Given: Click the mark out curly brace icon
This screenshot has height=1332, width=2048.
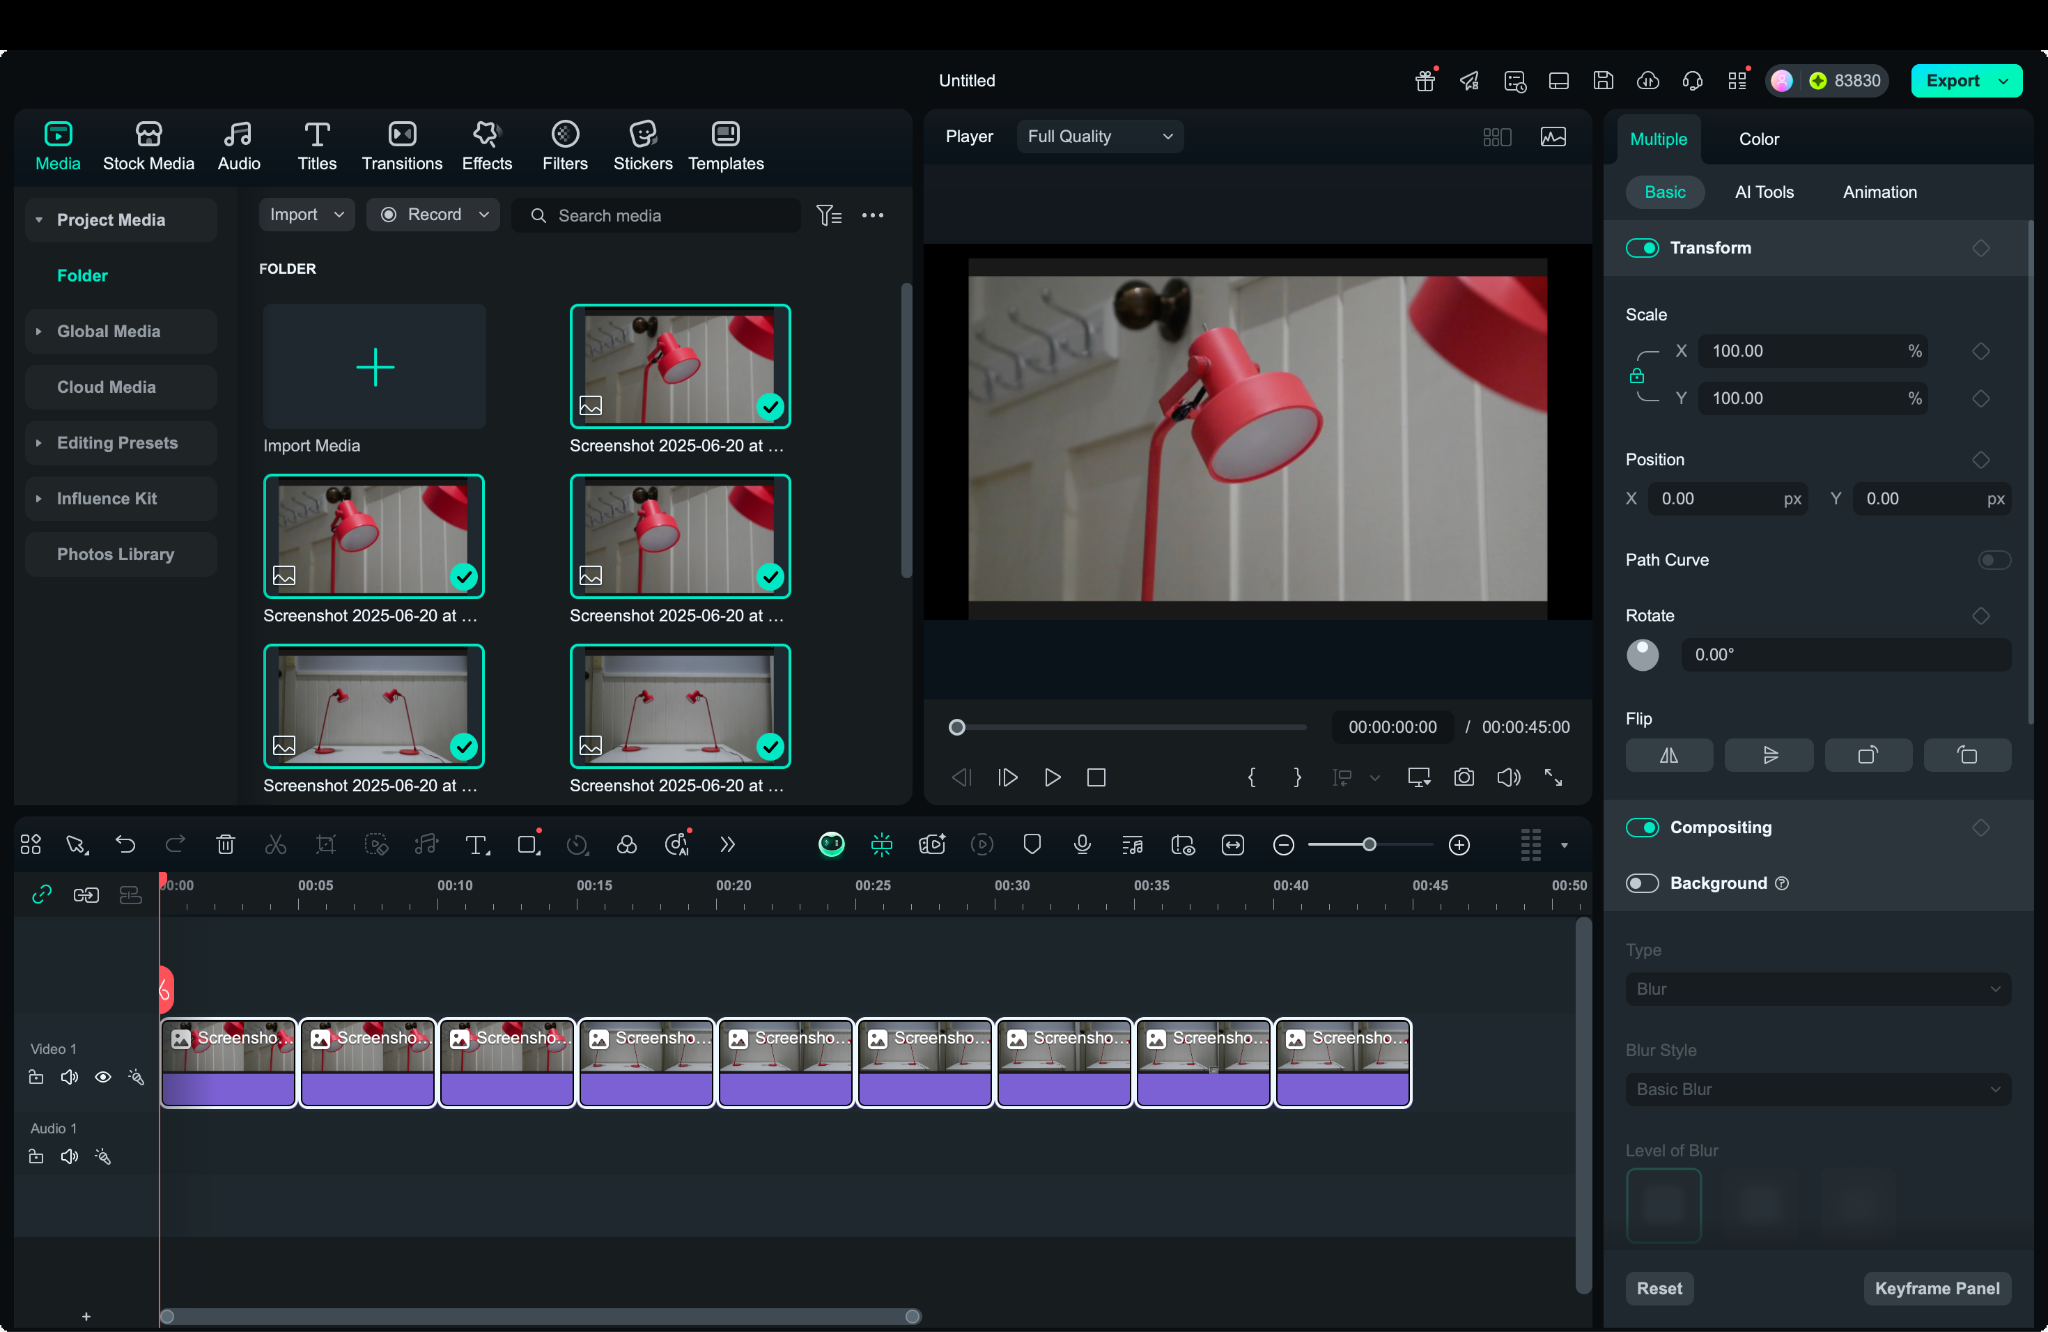Looking at the screenshot, I should tap(1297, 777).
